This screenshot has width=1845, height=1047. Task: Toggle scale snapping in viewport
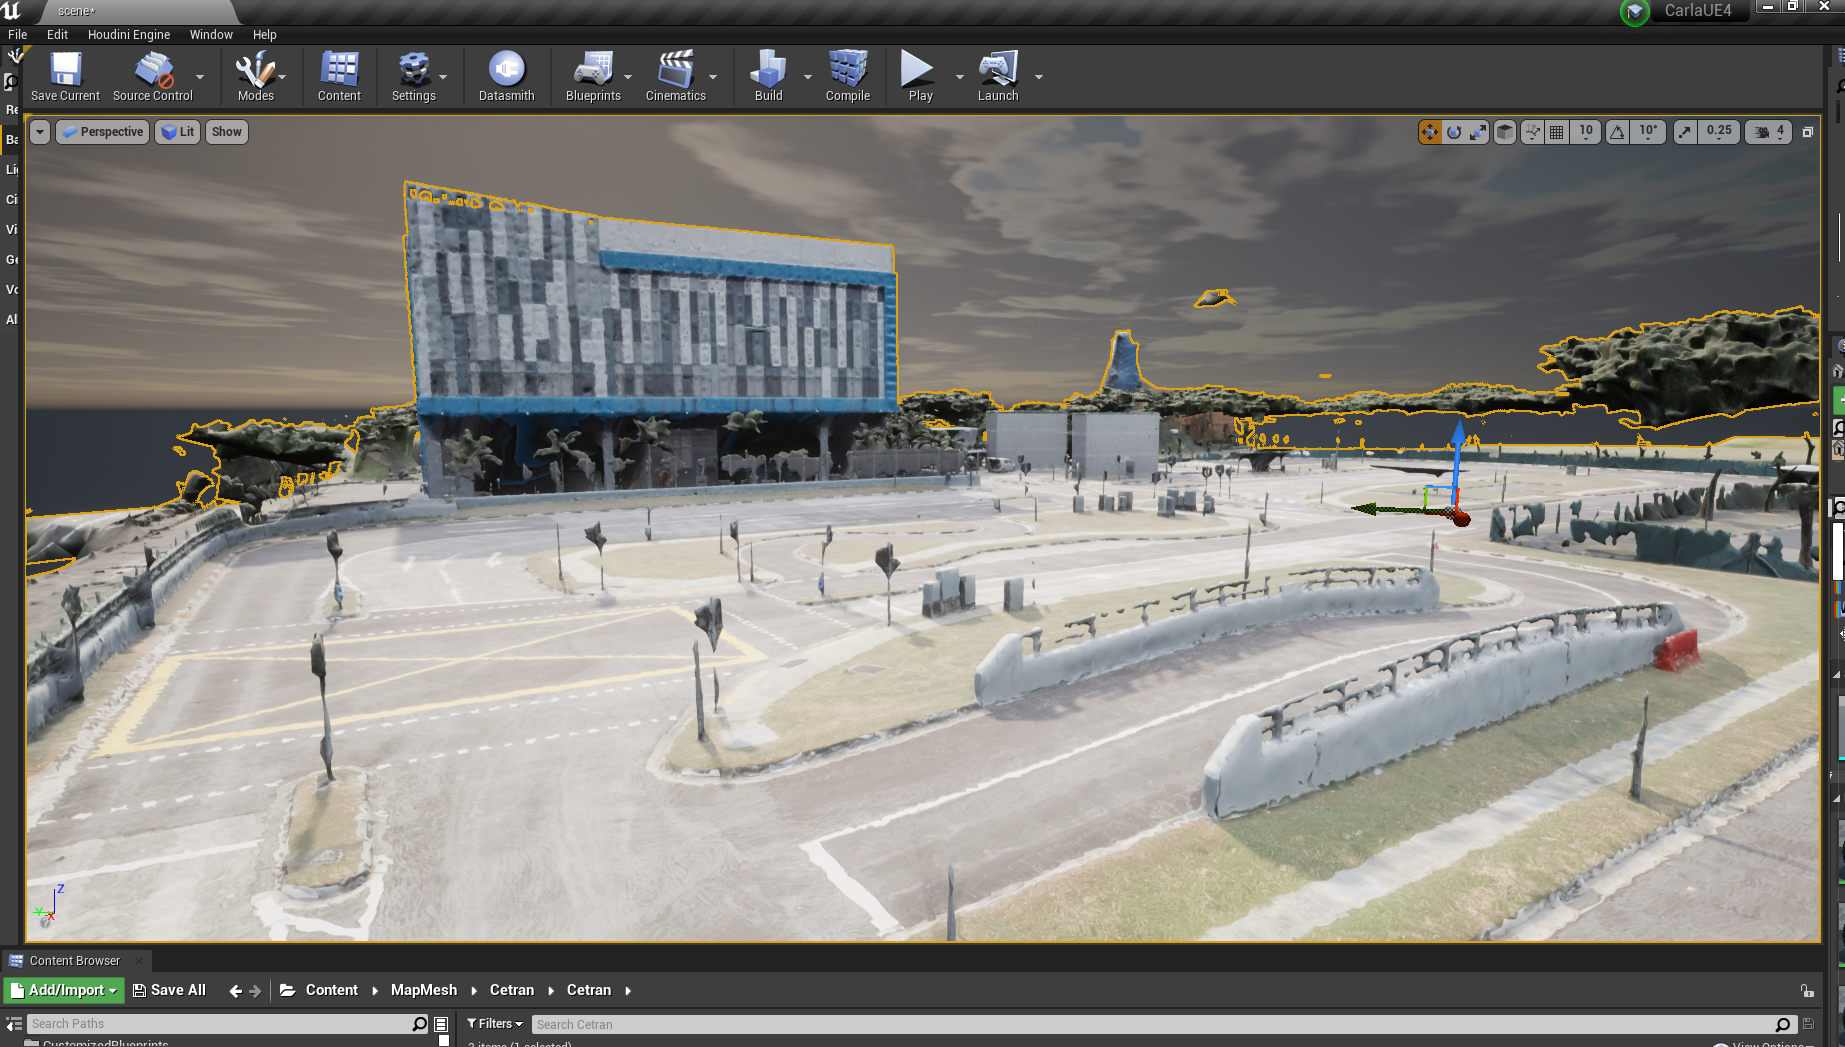pyautogui.click(x=1686, y=132)
